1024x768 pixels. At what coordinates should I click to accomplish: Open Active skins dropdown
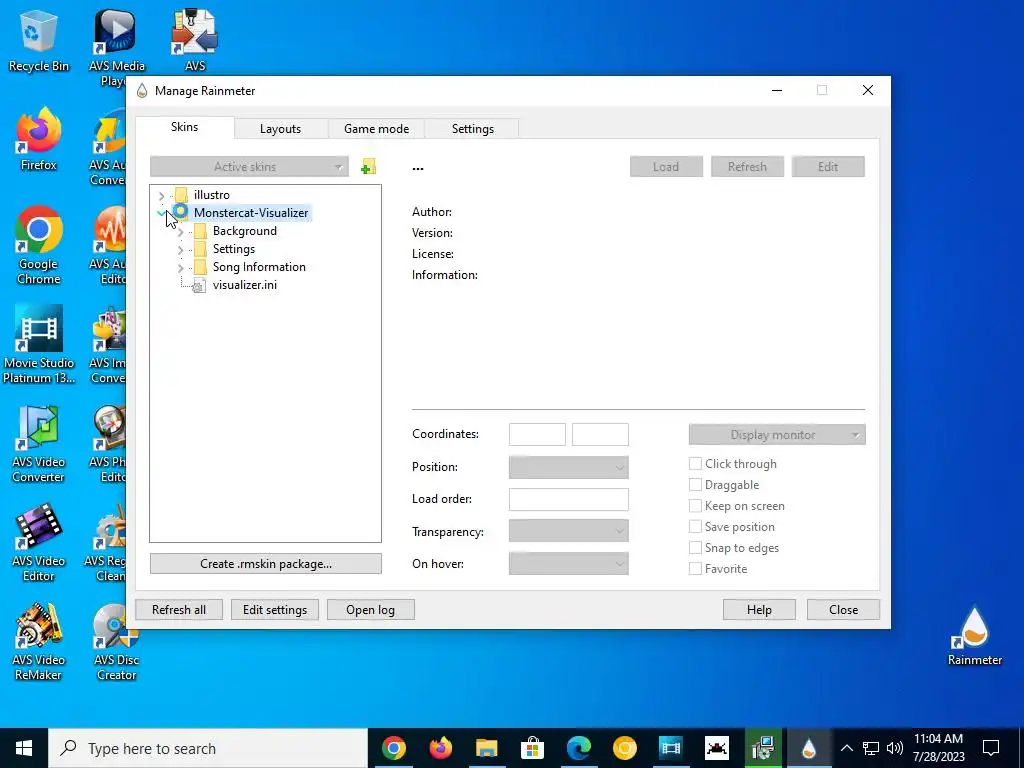pyautogui.click(x=249, y=167)
